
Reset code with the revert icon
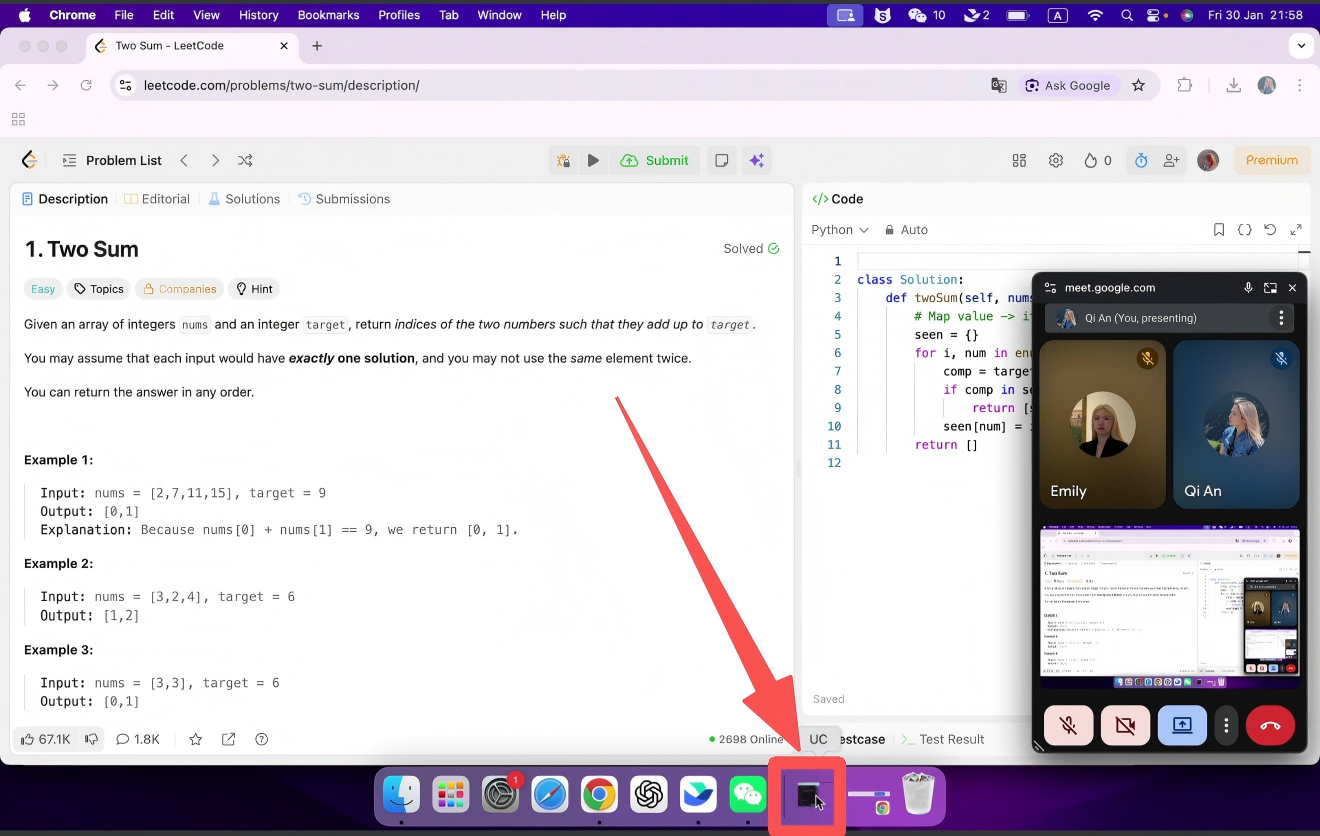[x=1270, y=230]
